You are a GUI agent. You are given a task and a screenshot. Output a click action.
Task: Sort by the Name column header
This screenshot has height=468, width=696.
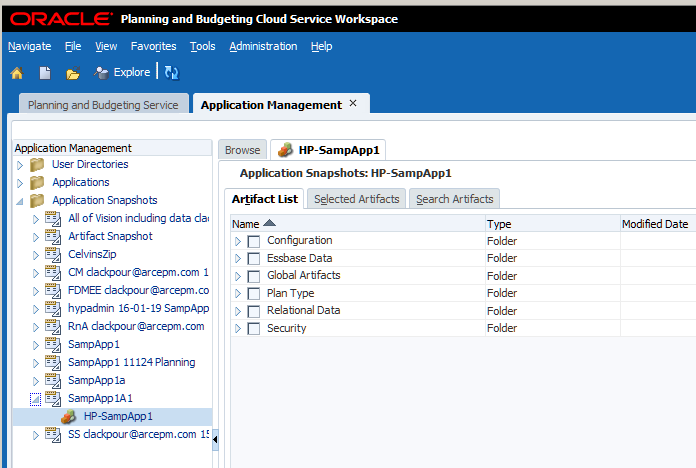(x=246, y=224)
